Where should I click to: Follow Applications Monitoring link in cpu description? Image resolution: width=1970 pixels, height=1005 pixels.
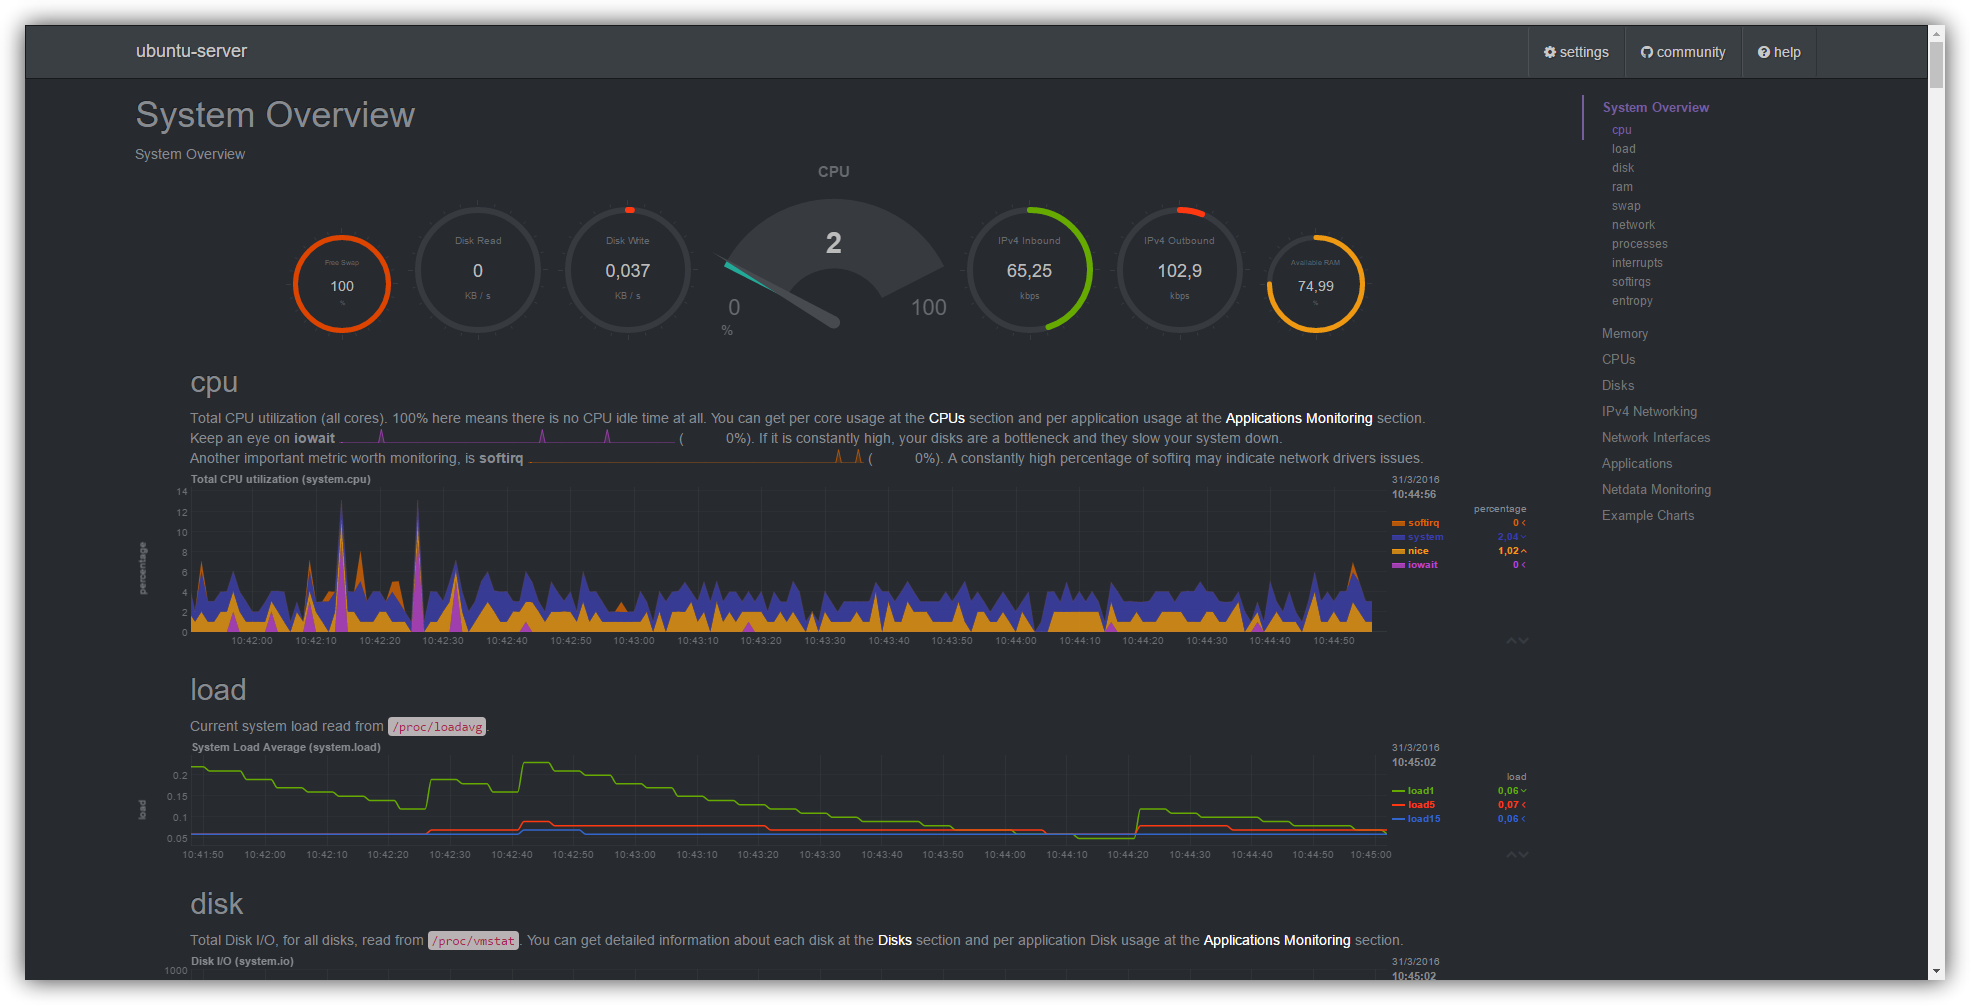(1299, 418)
